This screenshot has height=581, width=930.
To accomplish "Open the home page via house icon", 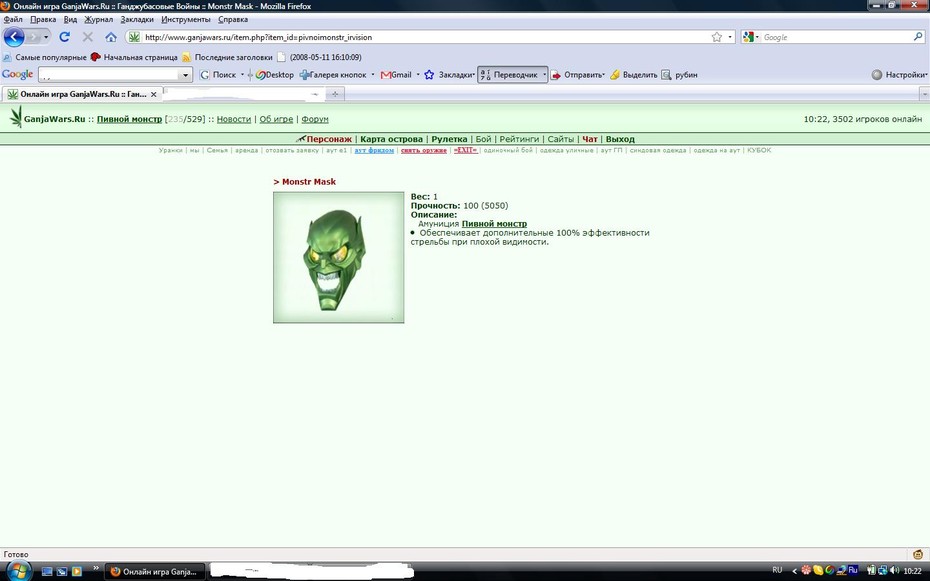I will (x=111, y=37).
